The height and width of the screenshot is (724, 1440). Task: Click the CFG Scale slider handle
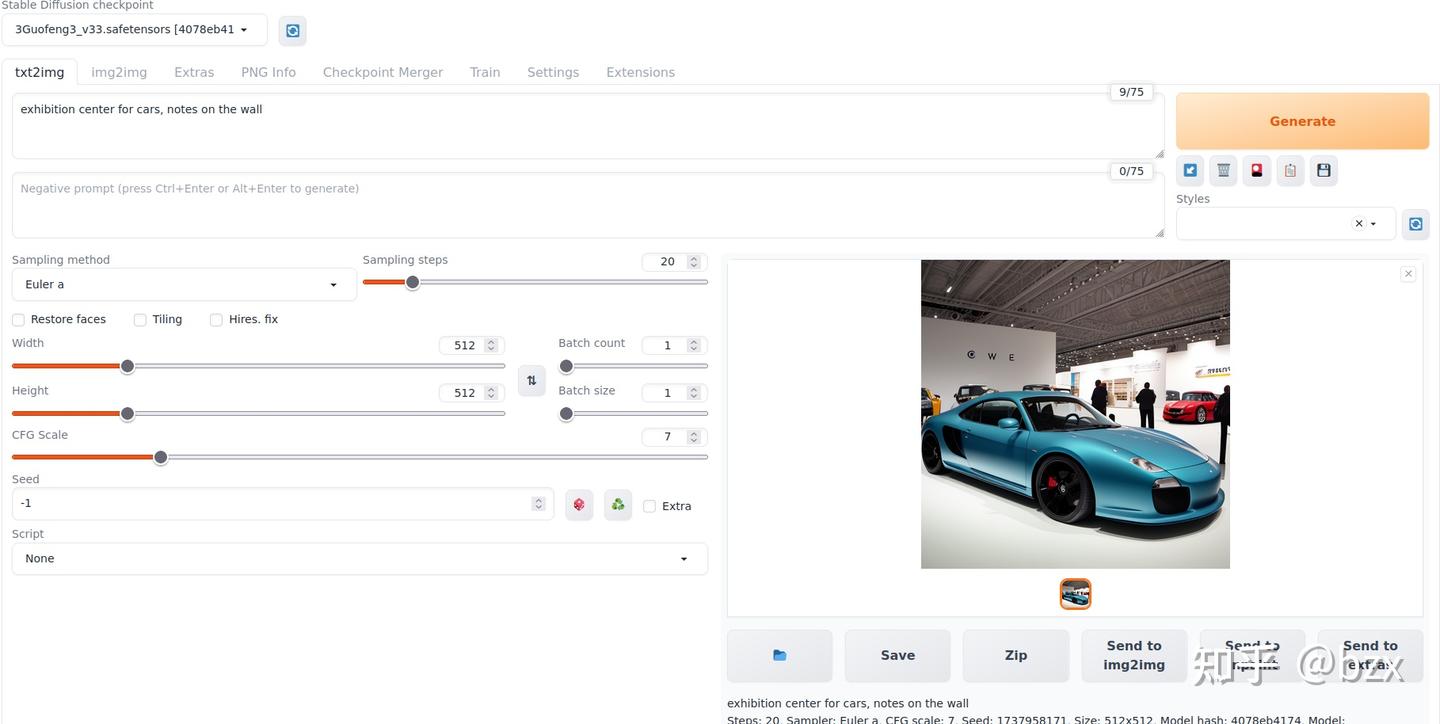[160, 457]
